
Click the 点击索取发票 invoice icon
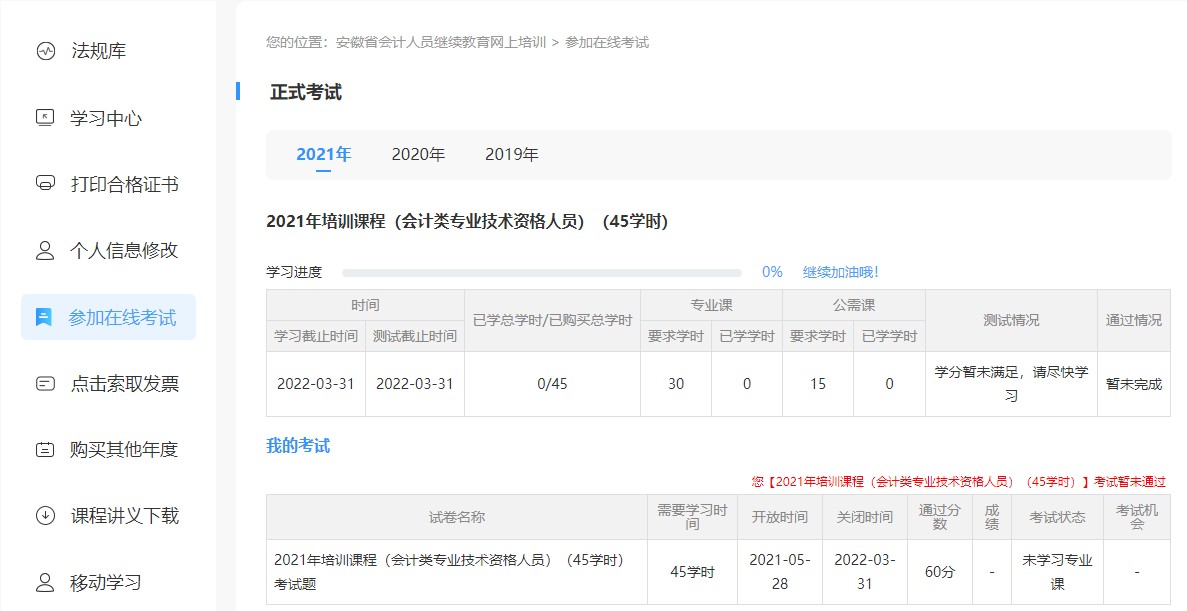[45, 383]
